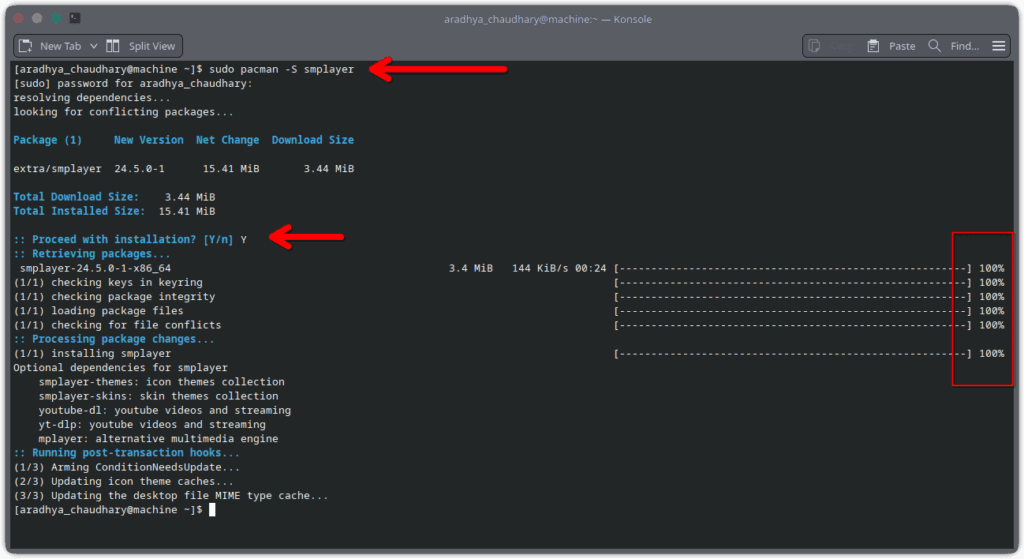Click the 'Download Size' column header
This screenshot has width=1024, height=559.
pos(313,140)
